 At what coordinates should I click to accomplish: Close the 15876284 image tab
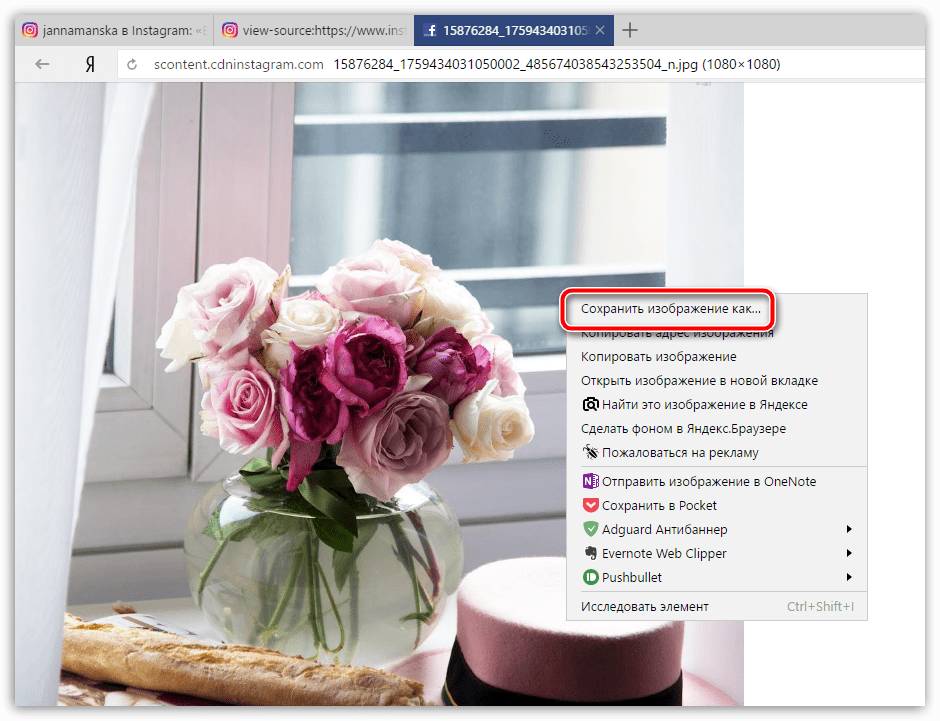pyautogui.click(x=600, y=30)
